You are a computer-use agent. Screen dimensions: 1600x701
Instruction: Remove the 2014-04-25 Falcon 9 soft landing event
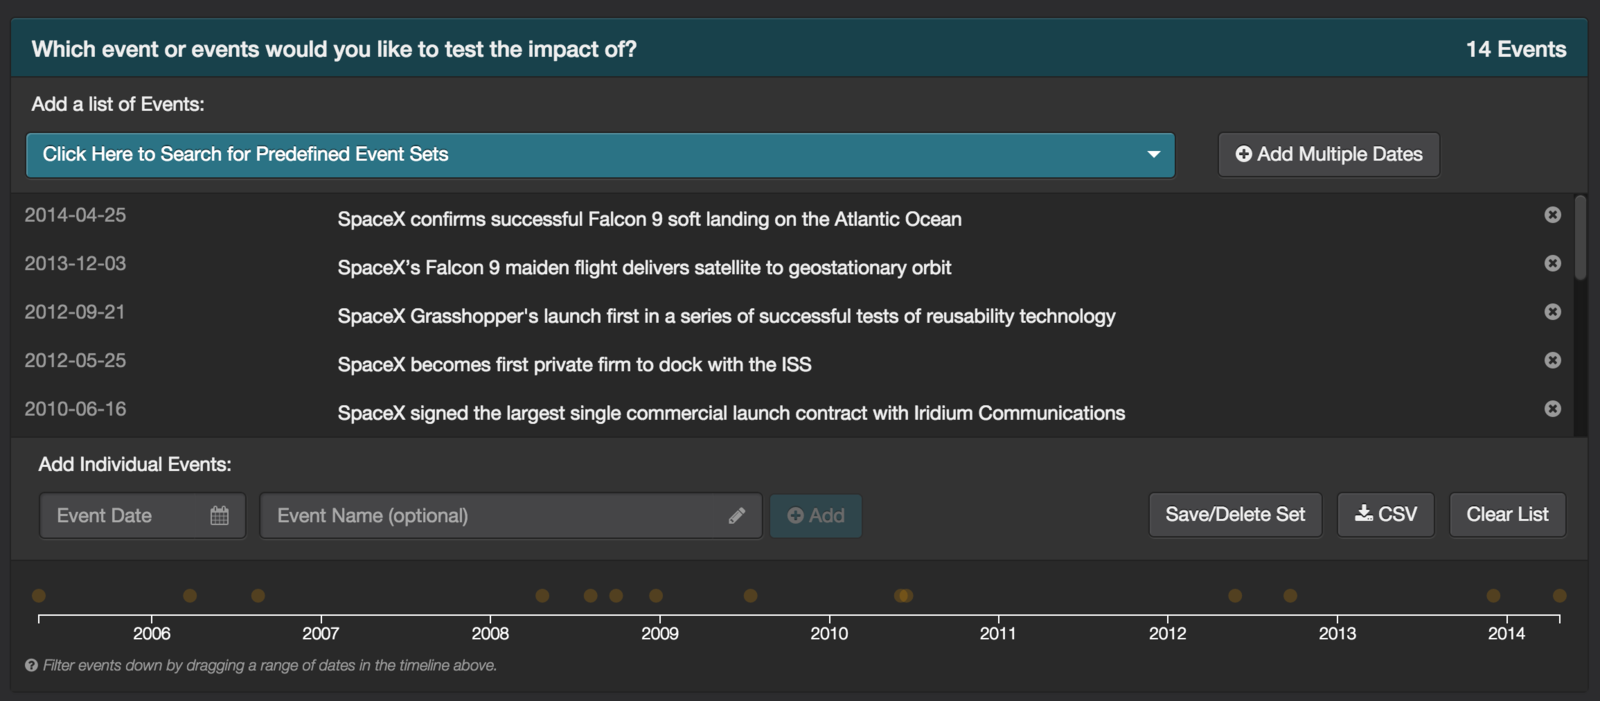(1552, 215)
